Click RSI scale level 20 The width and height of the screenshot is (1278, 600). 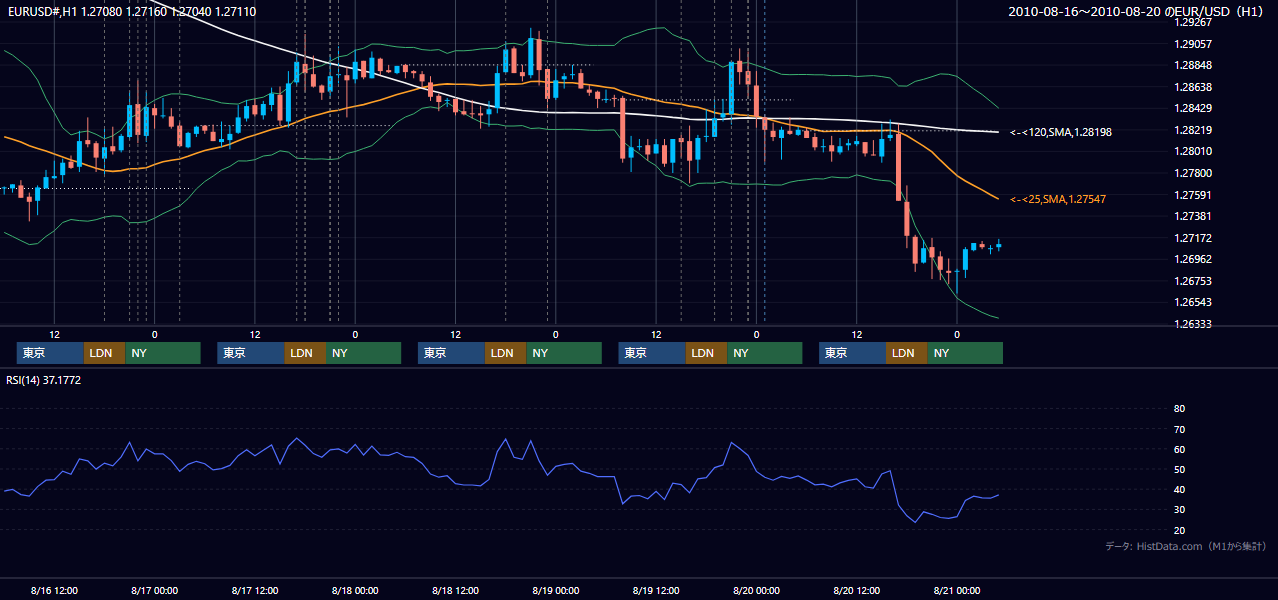[1179, 530]
